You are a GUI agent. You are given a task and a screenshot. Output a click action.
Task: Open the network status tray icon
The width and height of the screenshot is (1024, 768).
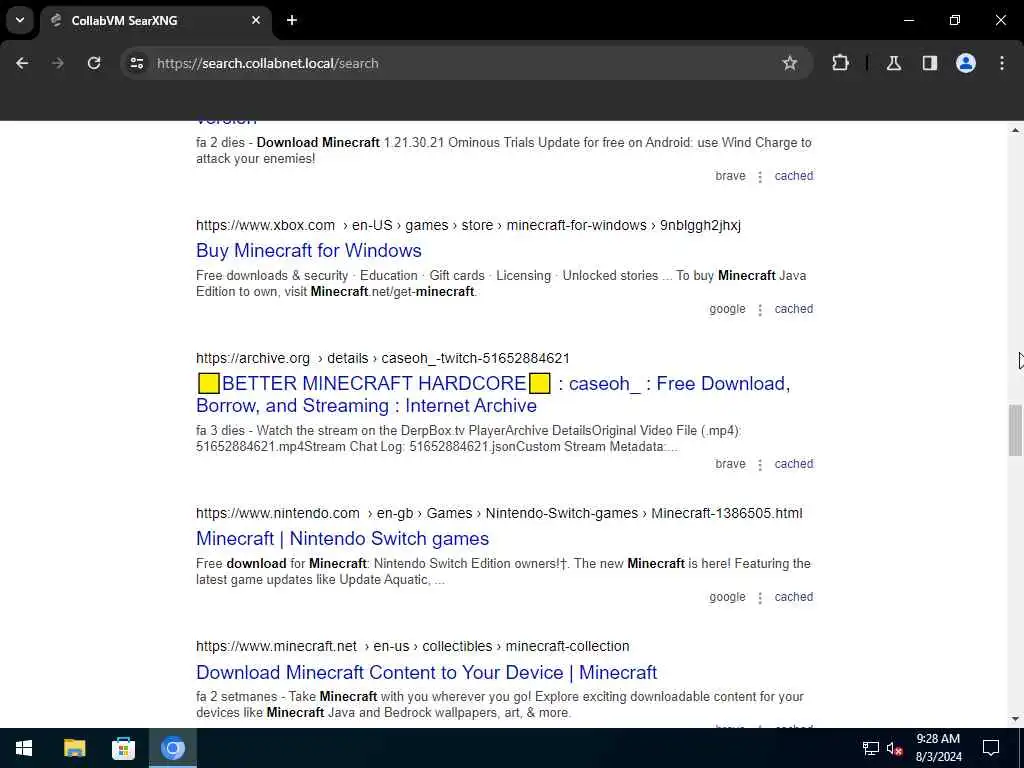click(871, 748)
